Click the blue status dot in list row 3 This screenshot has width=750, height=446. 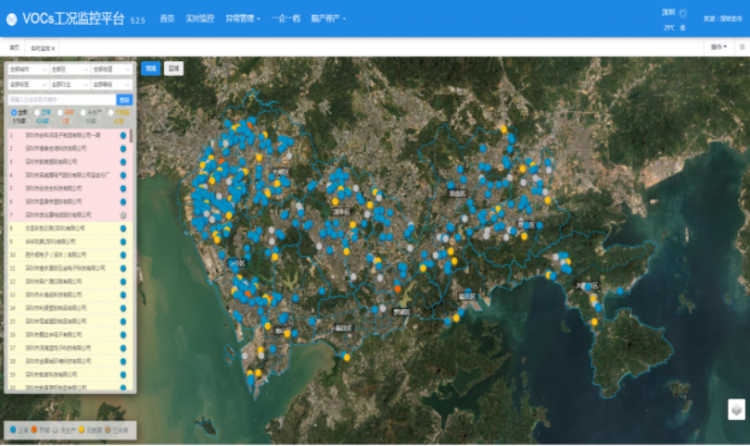click(123, 162)
